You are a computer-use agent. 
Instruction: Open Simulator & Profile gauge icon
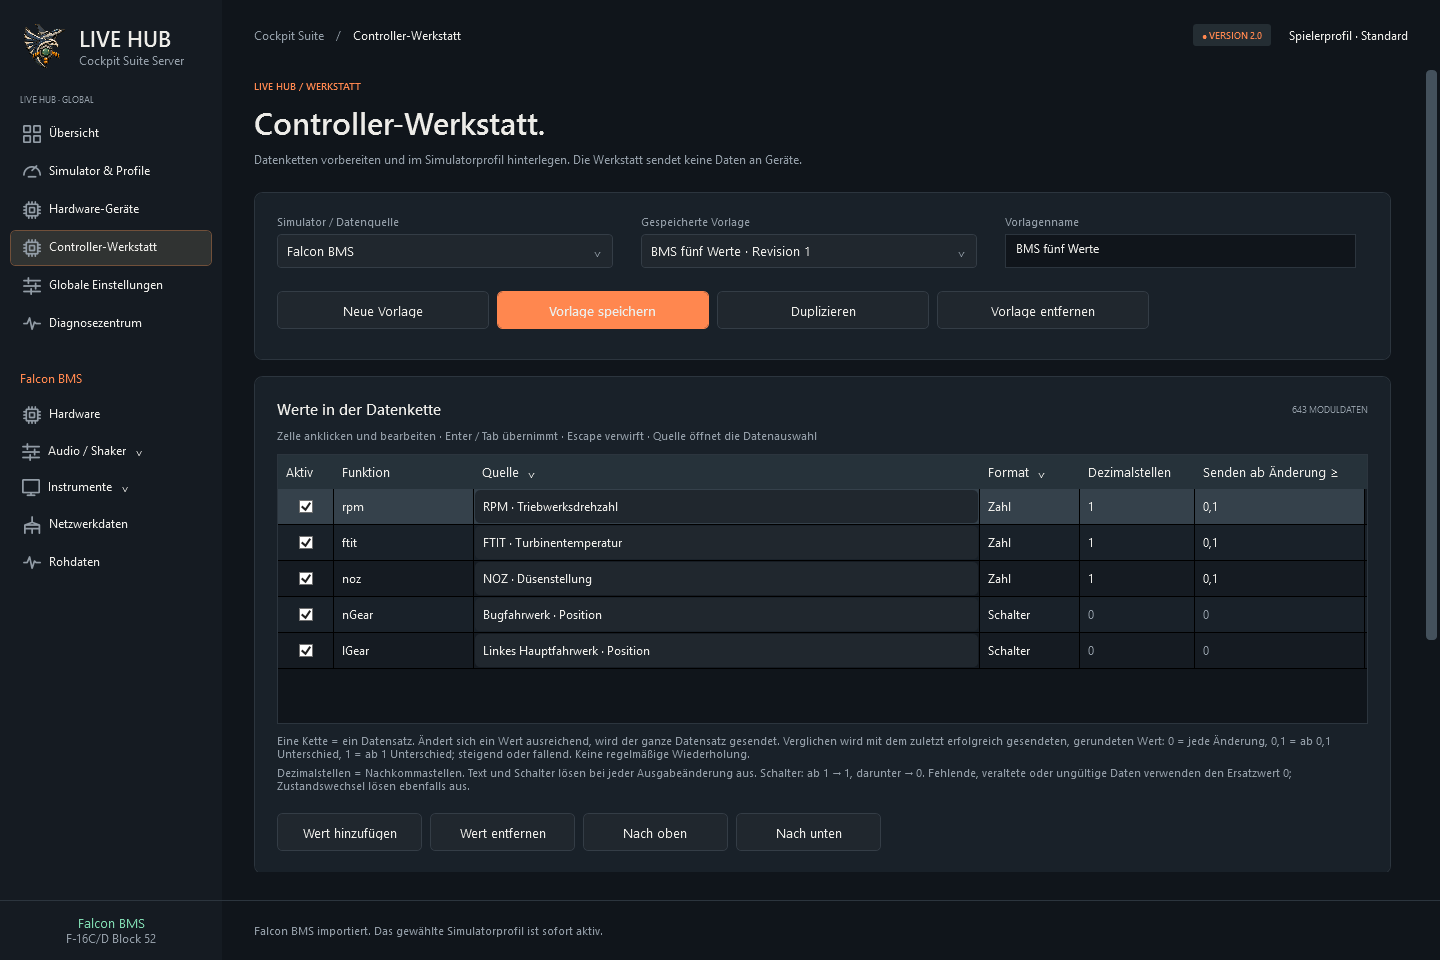coord(32,171)
